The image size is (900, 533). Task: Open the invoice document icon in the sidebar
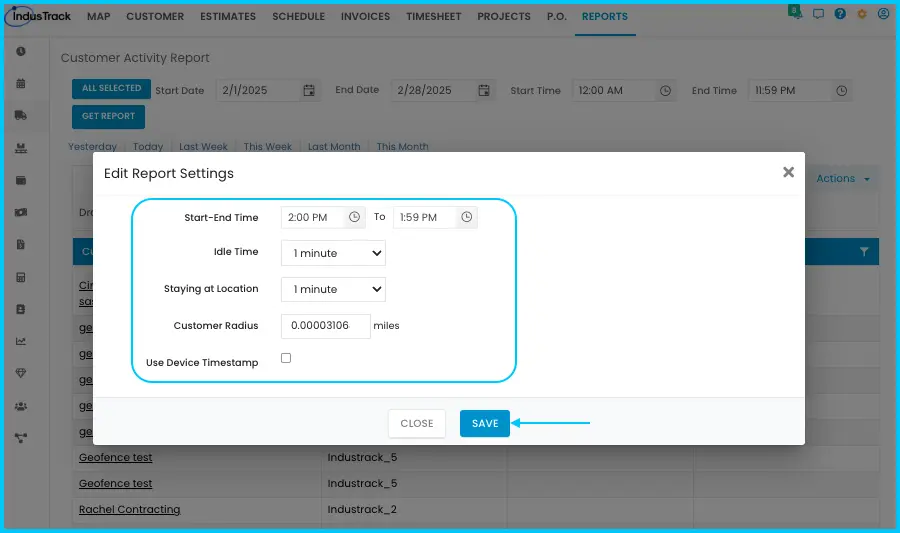pos(21,244)
